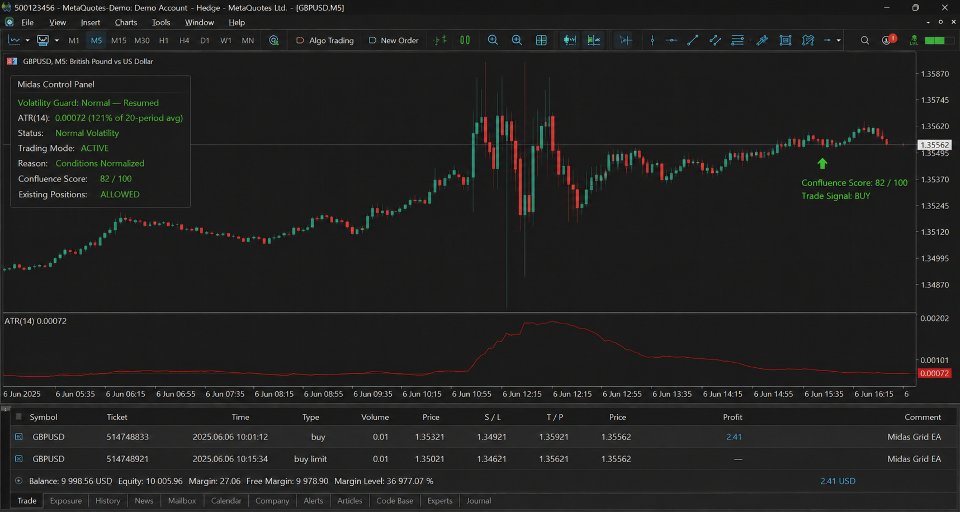
Task: Select the pen drawing tool icon
Action: click(x=762, y=40)
